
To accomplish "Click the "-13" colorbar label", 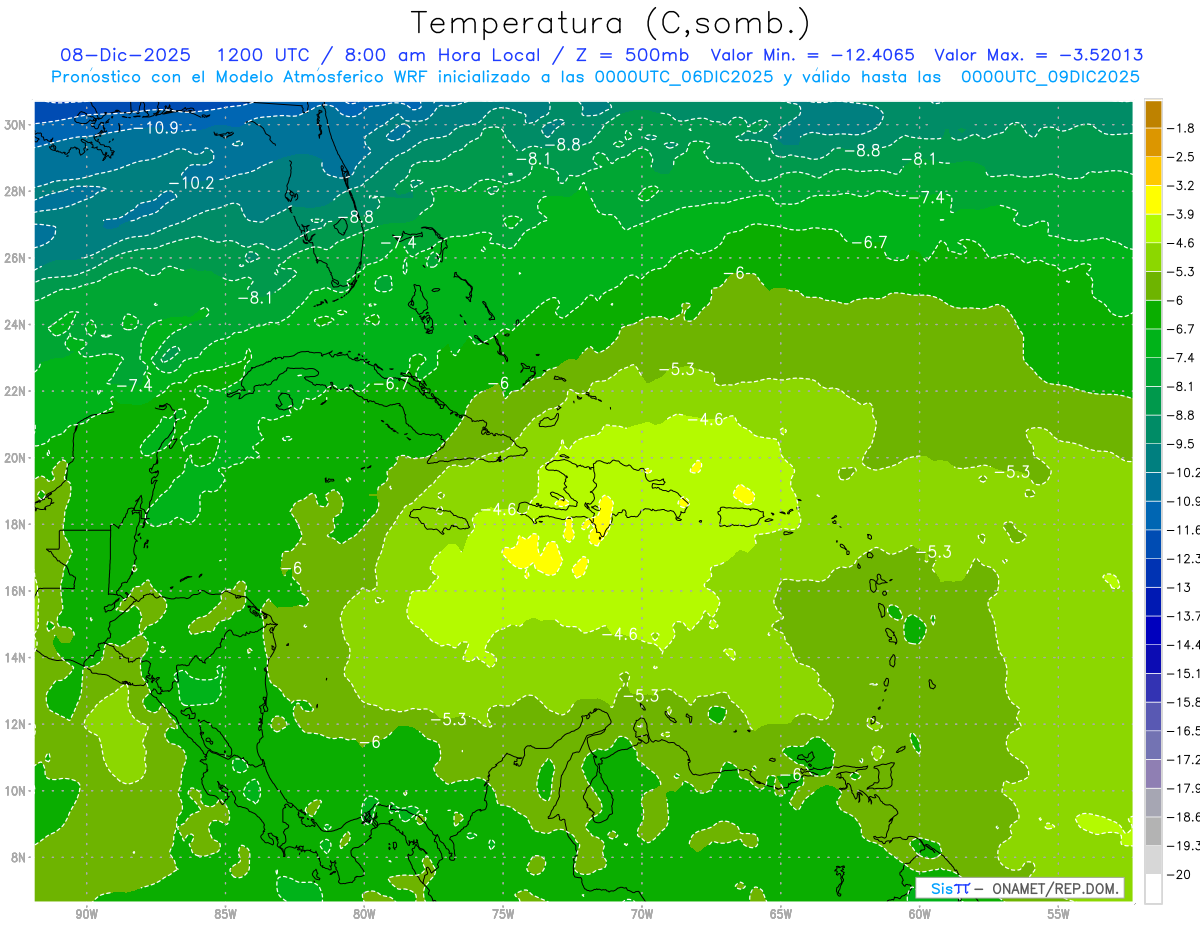I will coord(1179,587).
